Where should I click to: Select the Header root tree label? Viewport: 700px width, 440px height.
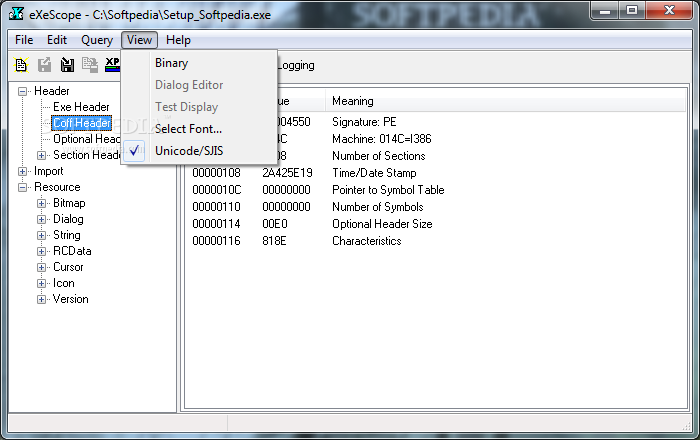point(52,91)
